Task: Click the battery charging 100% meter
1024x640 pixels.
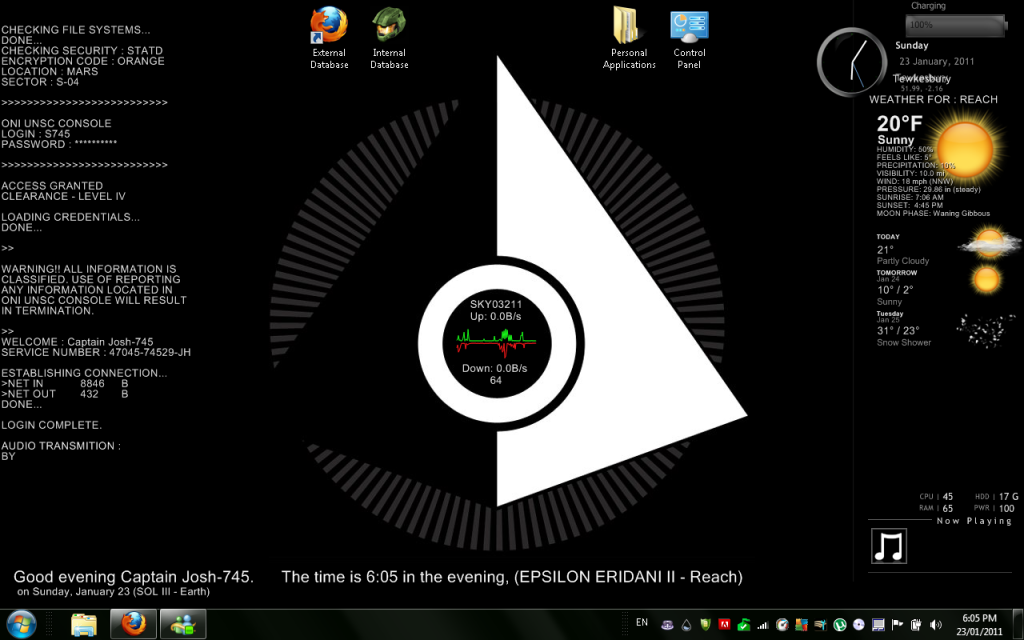Action: pos(957,25)
